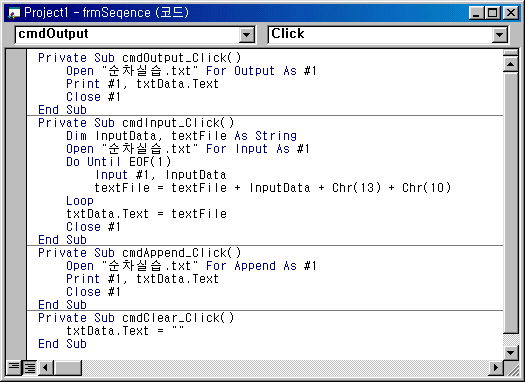Click line 'txtData.Text = ""'

click(125, 330)
